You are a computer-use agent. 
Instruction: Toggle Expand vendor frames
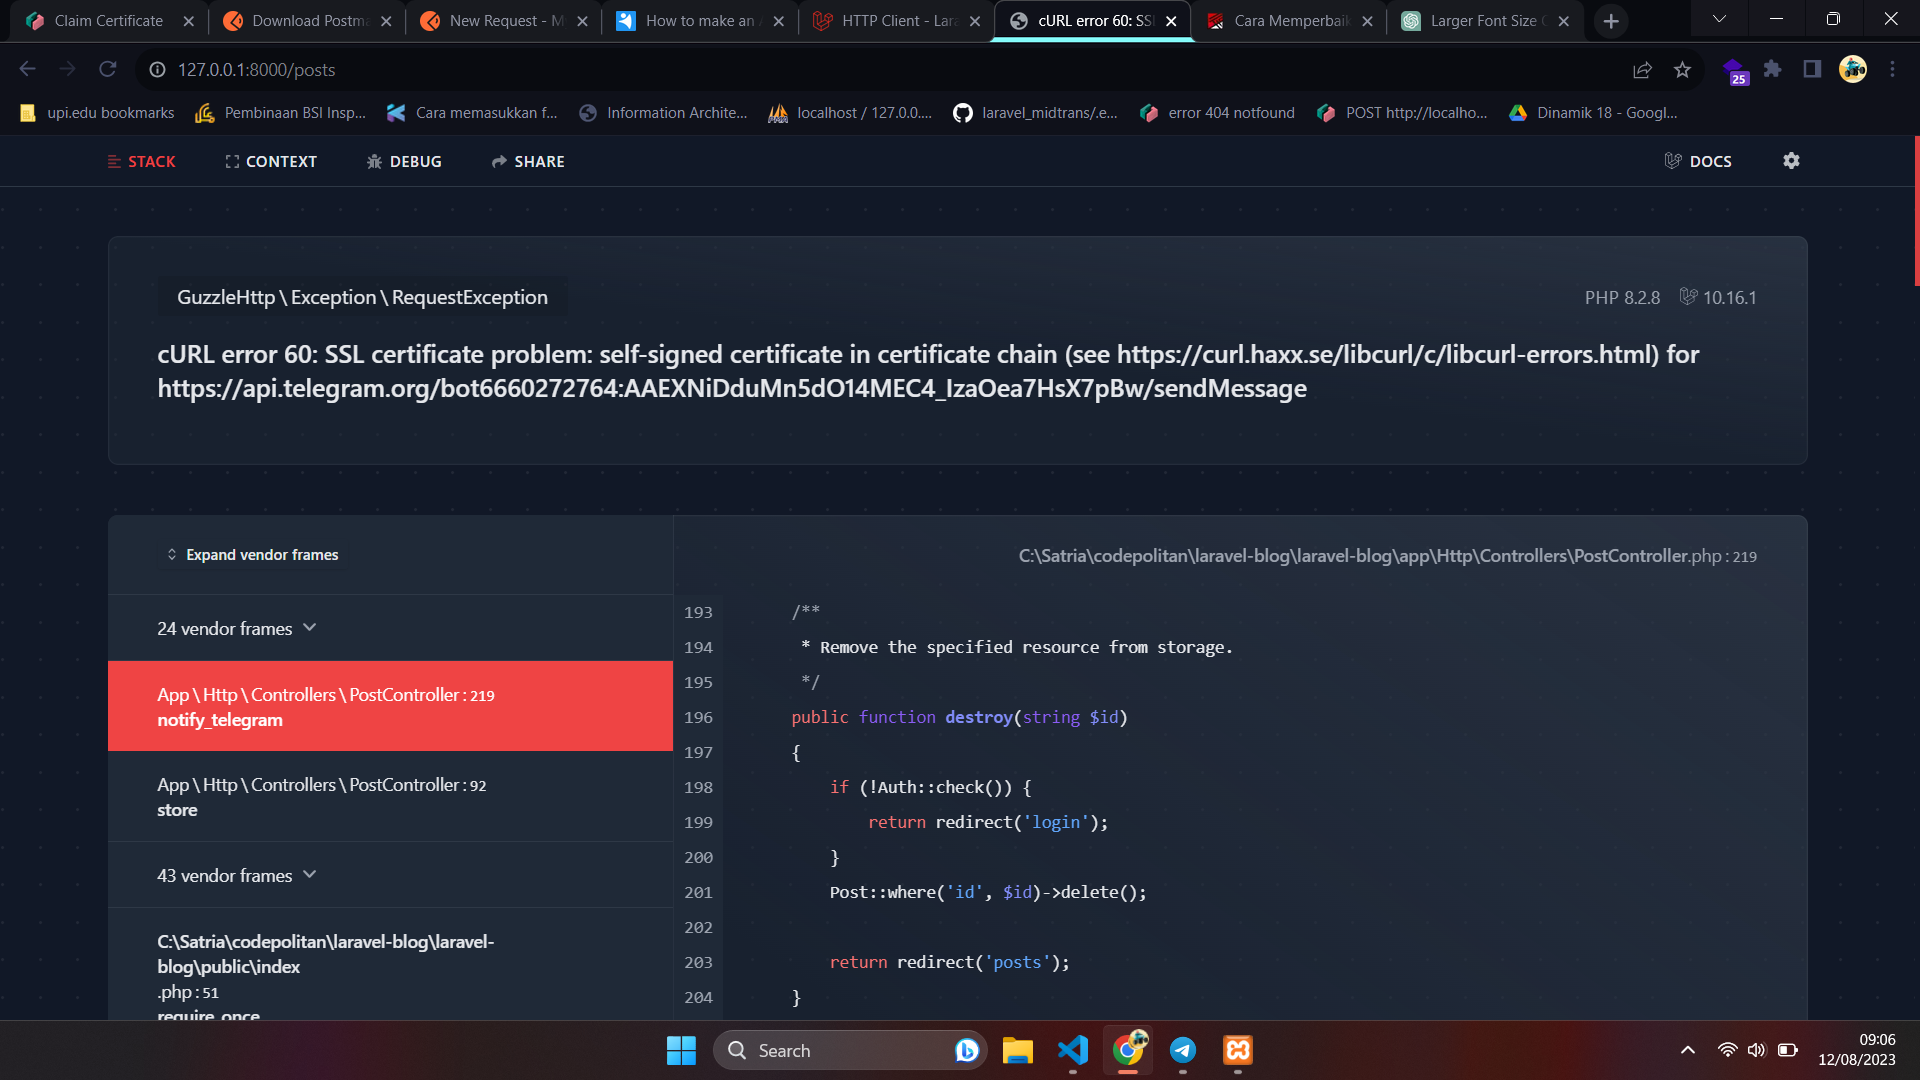pyautogui.click(x=252, y=554)
